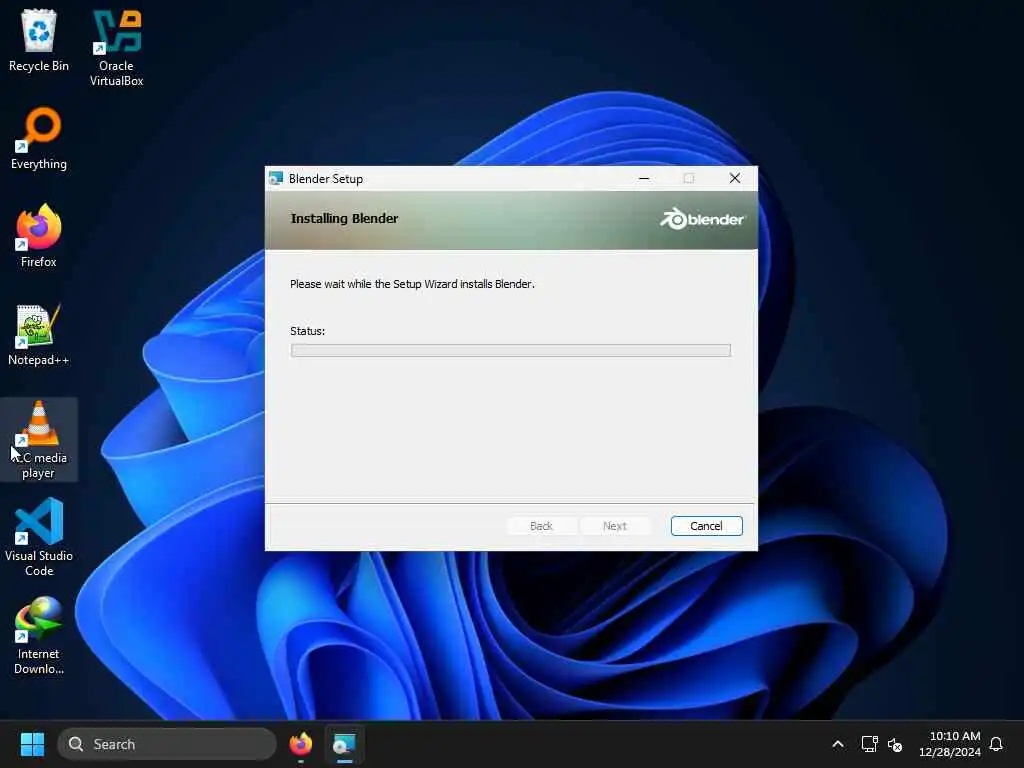Click the 'Installing Blender' heading text
This screenshot has height=768, width=1024.
pyautogui.click(x=344, y=219)
